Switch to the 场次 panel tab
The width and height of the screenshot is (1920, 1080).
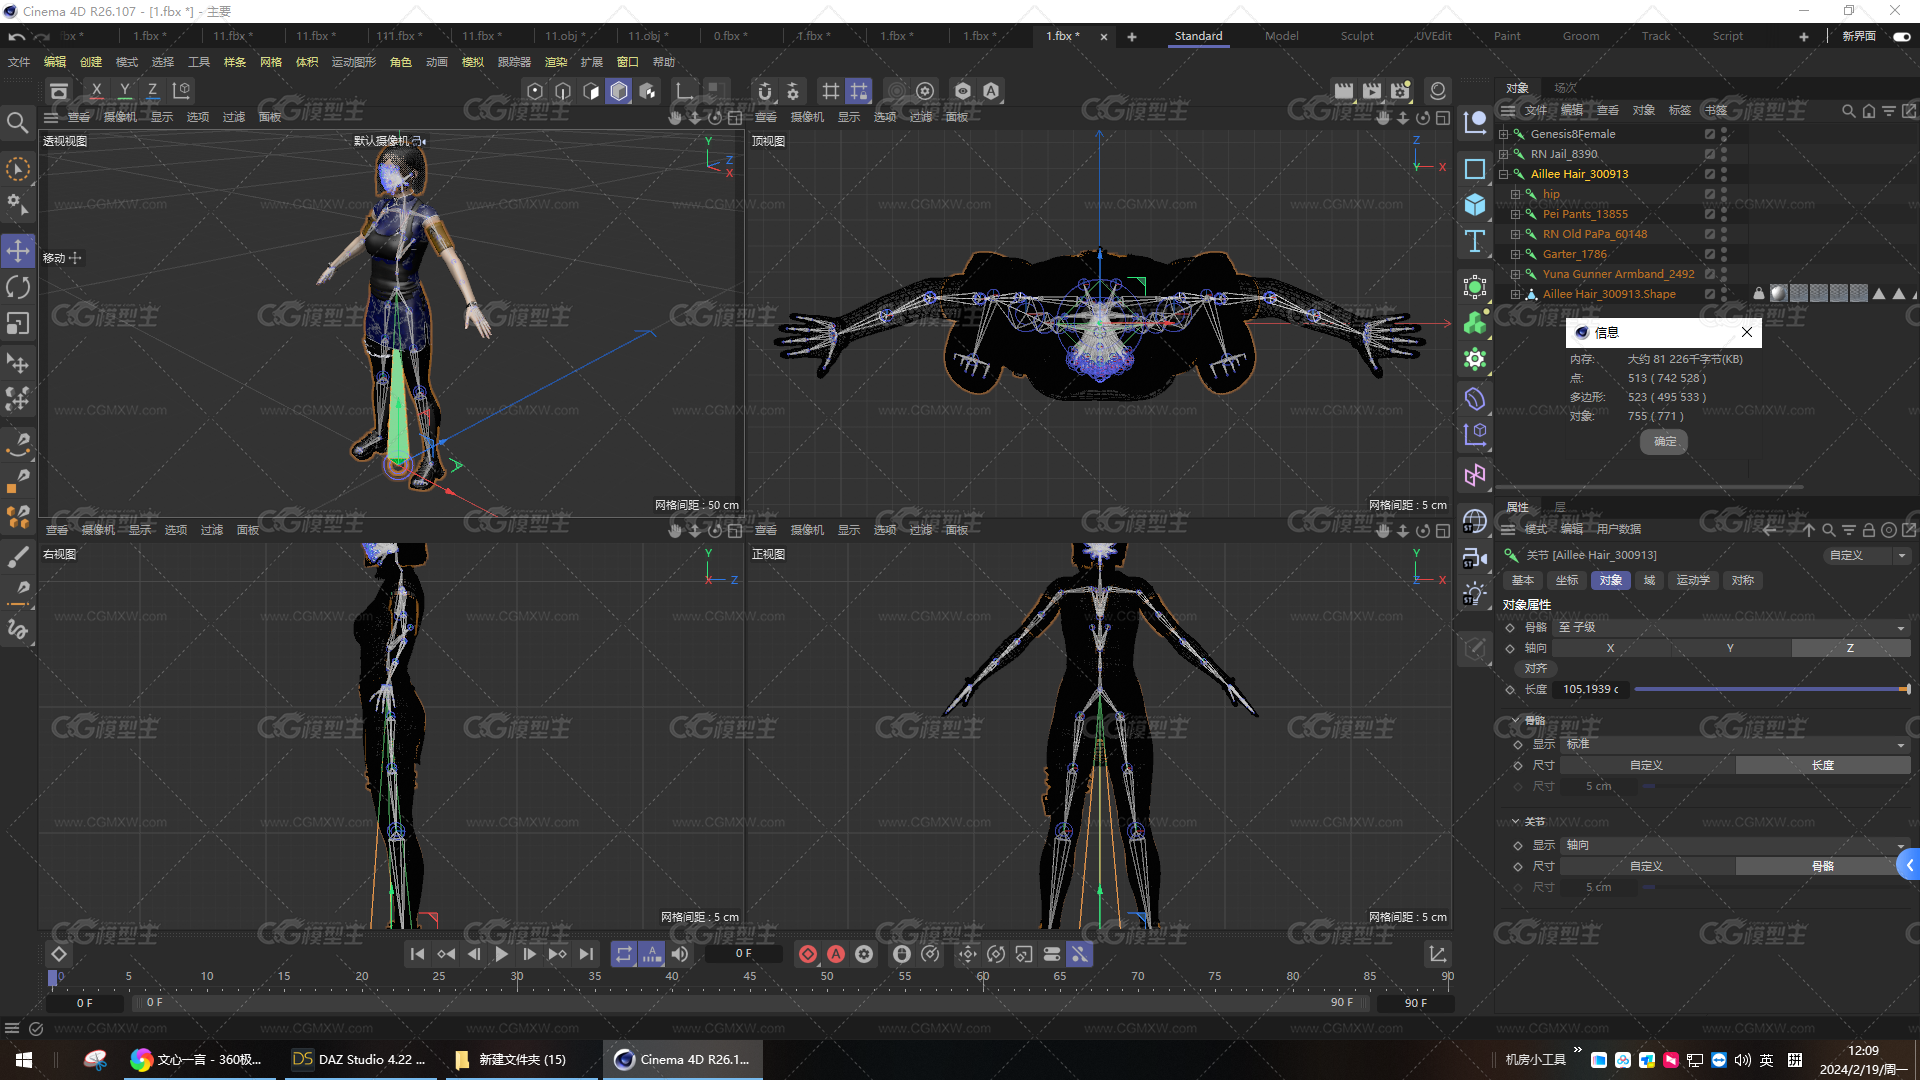pos(1566,88)
